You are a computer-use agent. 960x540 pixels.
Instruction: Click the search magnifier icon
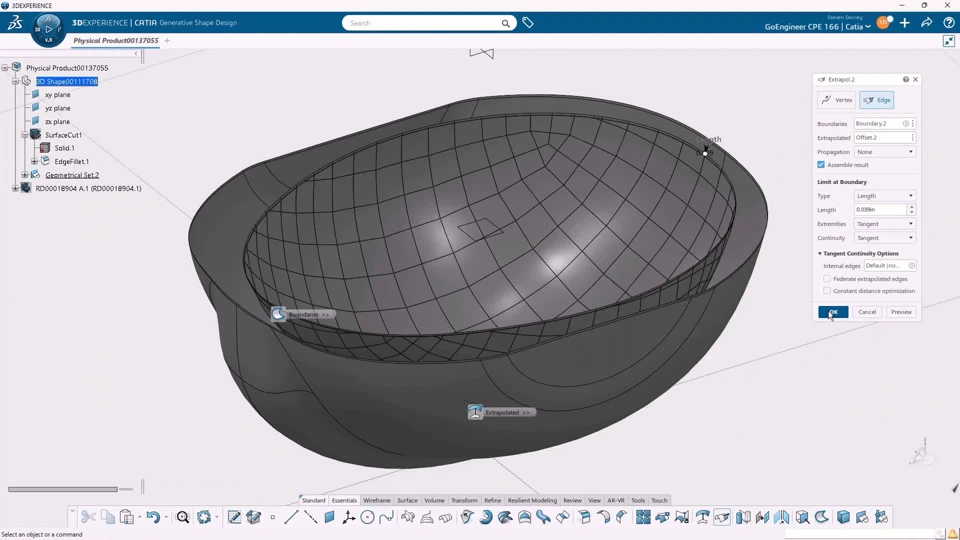coord(505,23)
